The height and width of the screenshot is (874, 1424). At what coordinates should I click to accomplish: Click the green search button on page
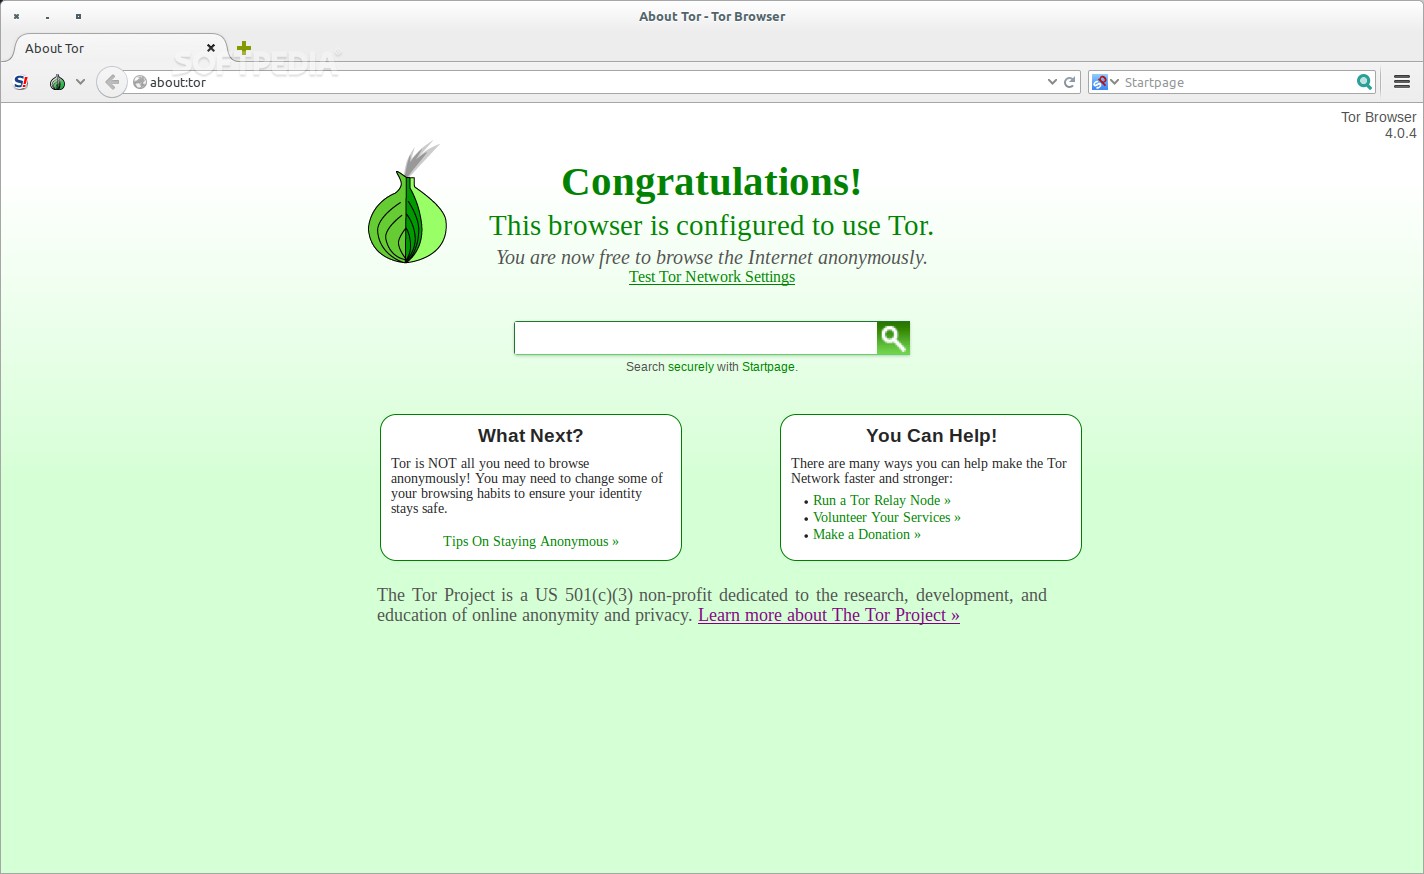(893, 338)
